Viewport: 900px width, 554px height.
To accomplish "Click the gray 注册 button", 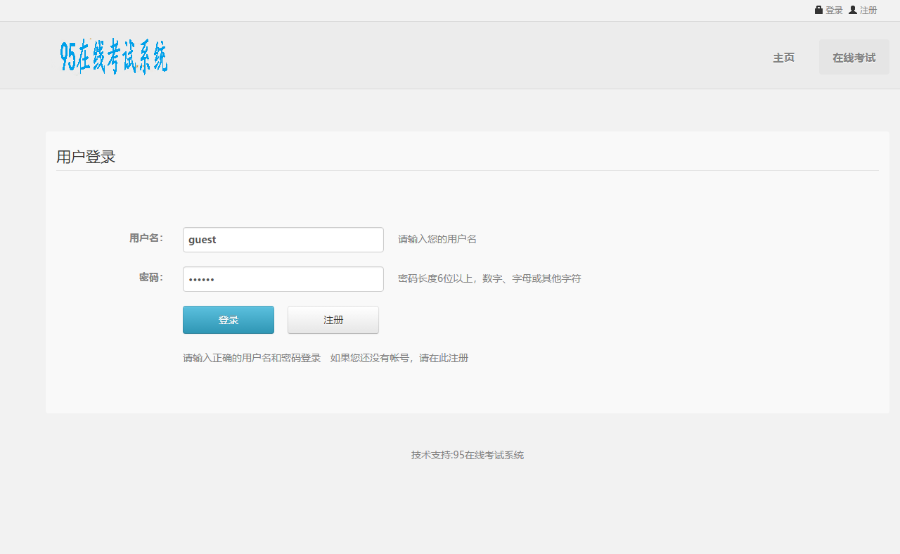I will (x=333, y=320).
